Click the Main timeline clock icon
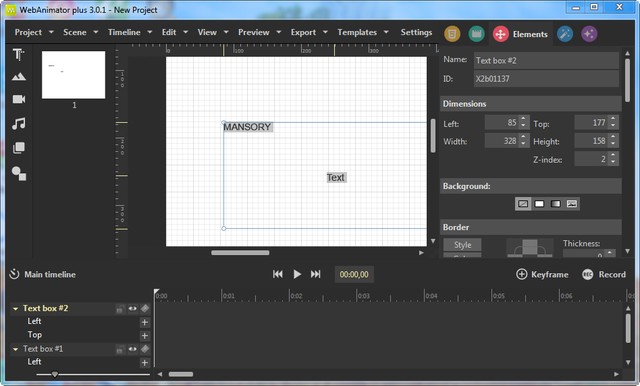The height and width of the screenshot is (386, 640). point(14,274)
